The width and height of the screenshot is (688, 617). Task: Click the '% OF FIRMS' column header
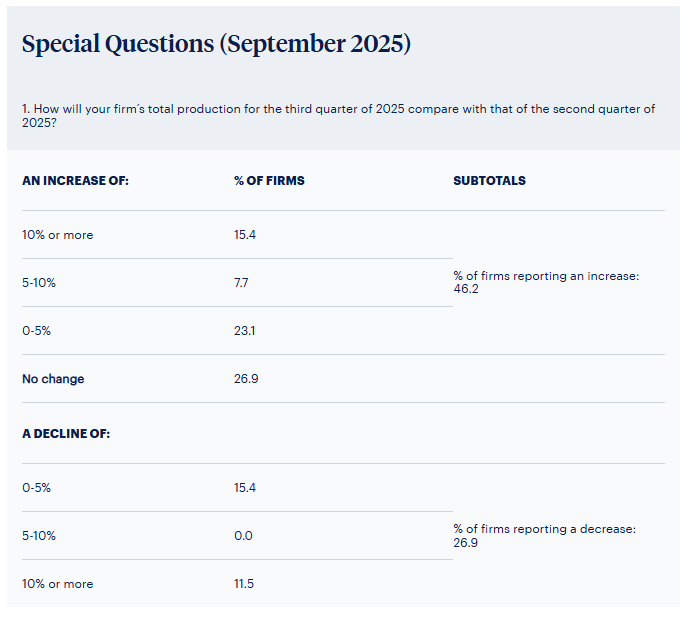point(269,181)
